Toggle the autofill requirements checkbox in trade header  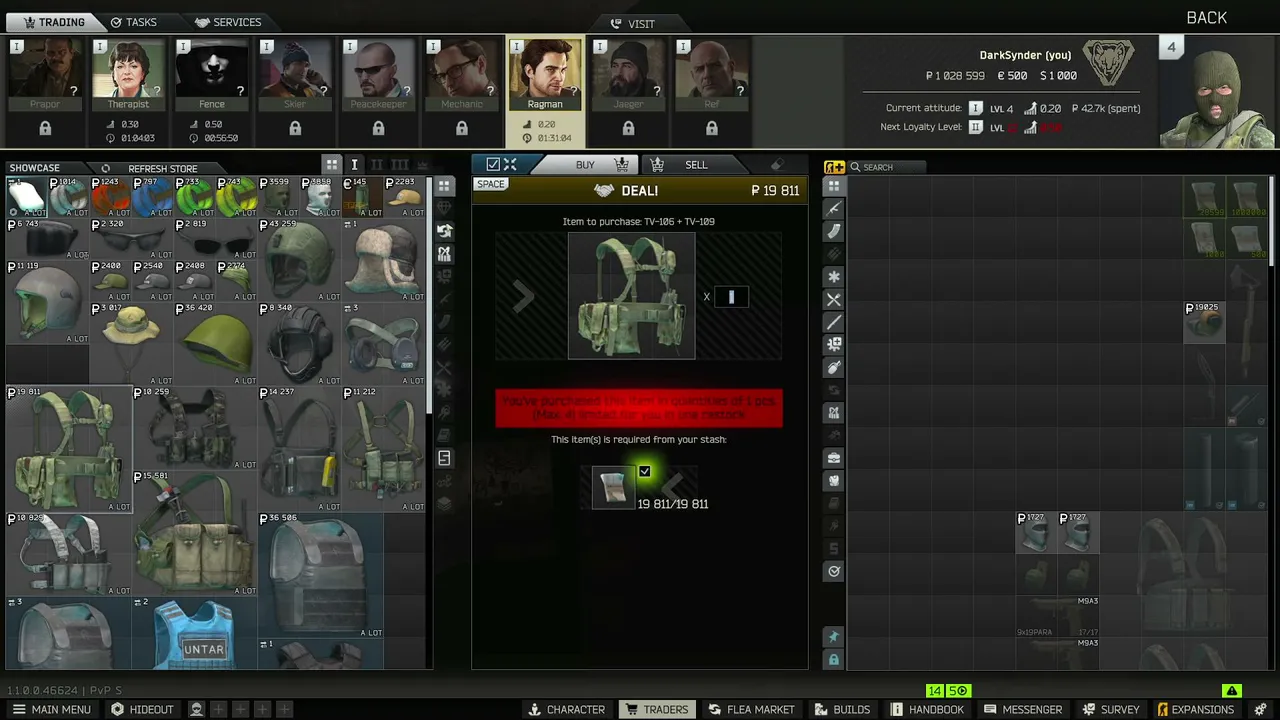point(493,165)
